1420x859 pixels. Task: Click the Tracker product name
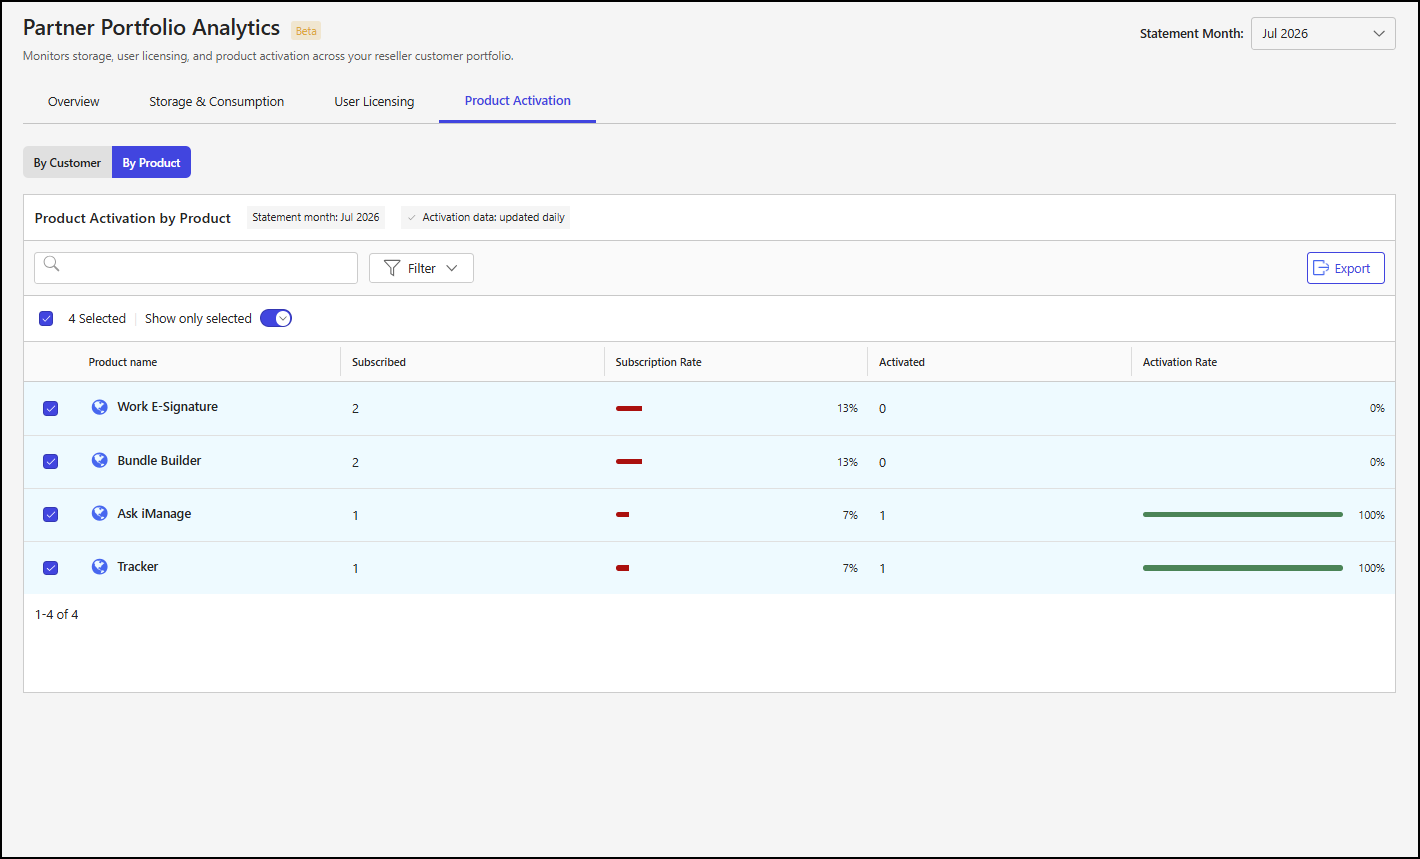click(138, 567)
